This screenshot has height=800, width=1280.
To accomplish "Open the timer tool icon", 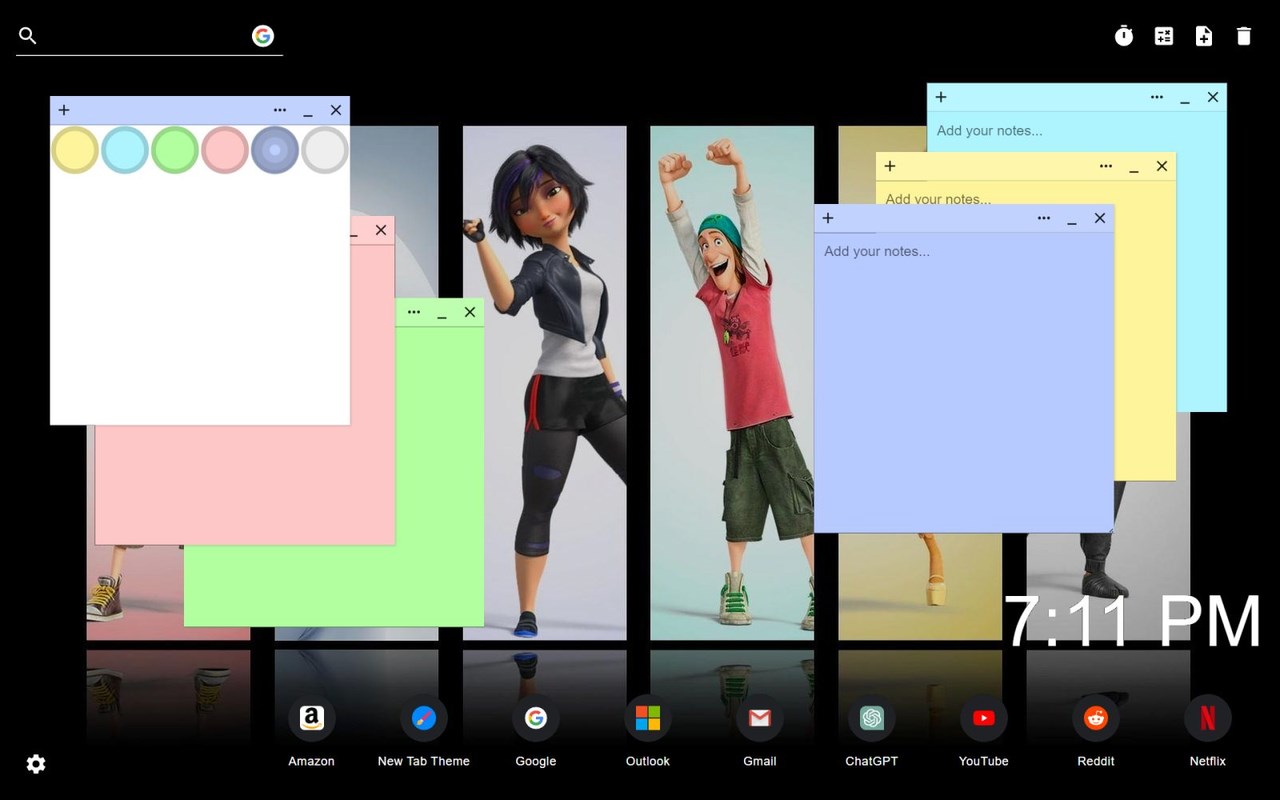I will [1124, 36].
